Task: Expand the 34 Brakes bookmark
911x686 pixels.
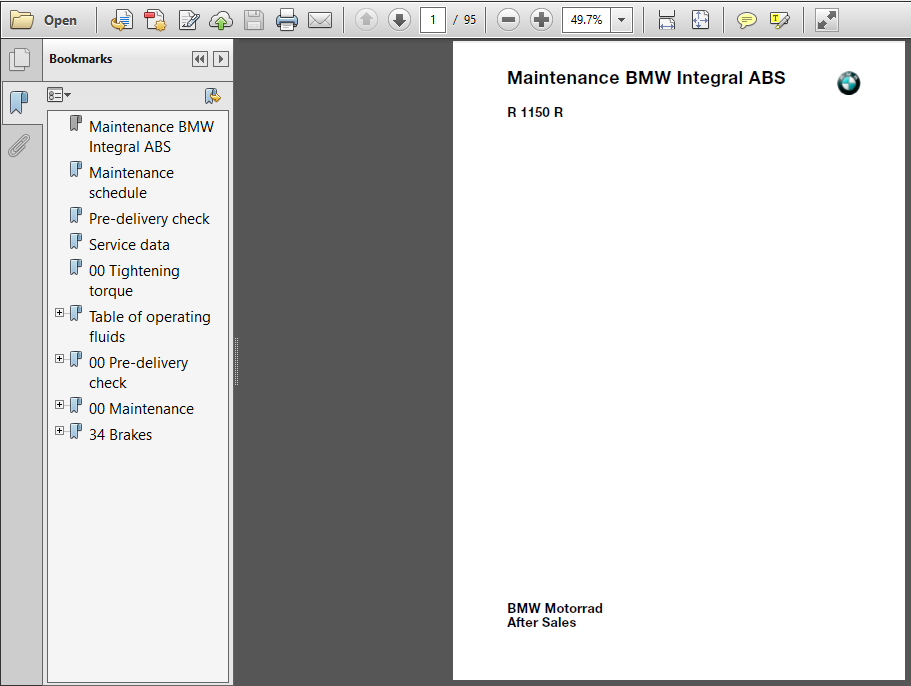Action: 59,430
